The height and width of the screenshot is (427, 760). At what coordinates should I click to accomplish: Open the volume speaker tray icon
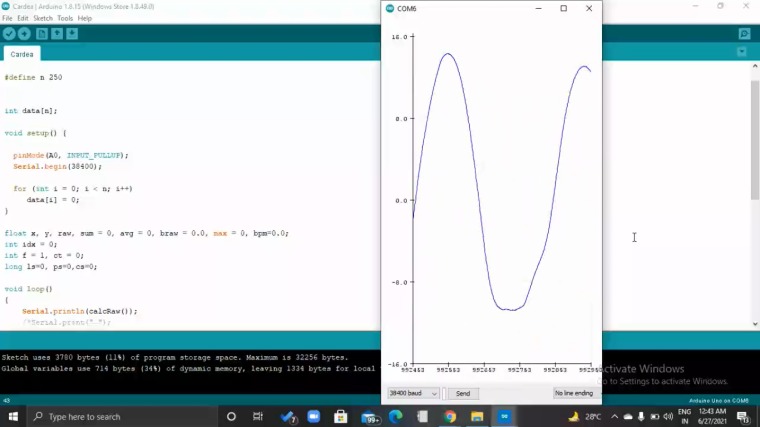click(x=668, y=417)
